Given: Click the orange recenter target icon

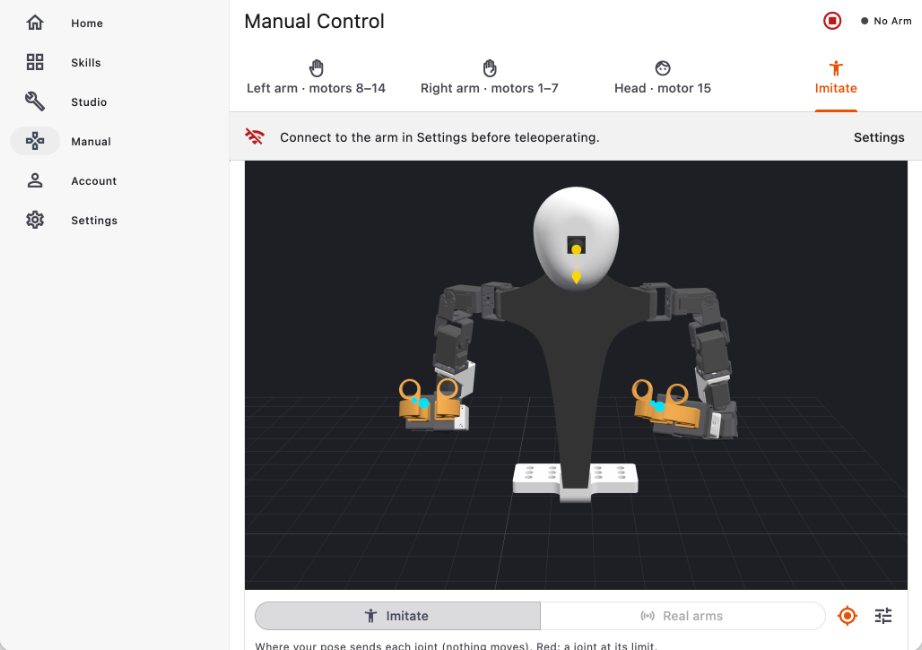Looking at the screenshot, I should point(847,616).
